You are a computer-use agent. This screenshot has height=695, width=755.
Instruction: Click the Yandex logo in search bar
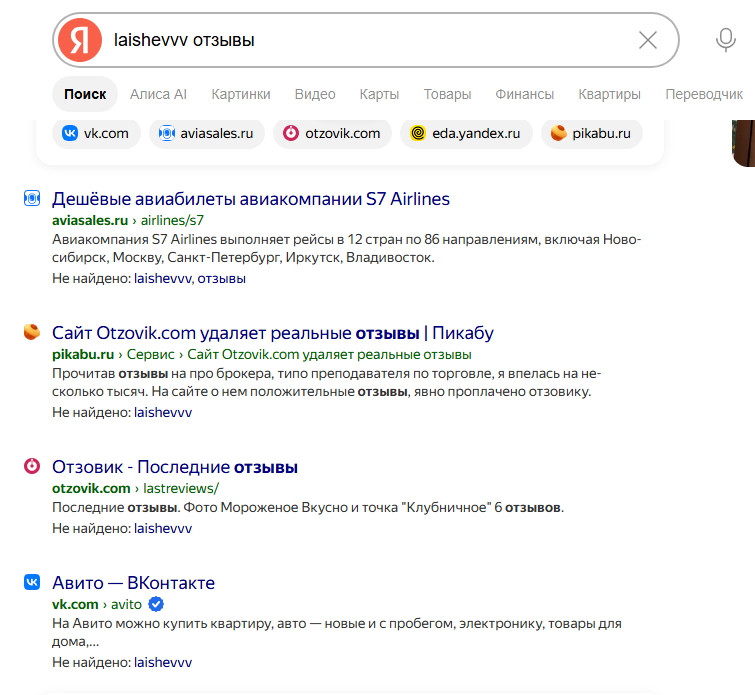(x=79, y=40)
